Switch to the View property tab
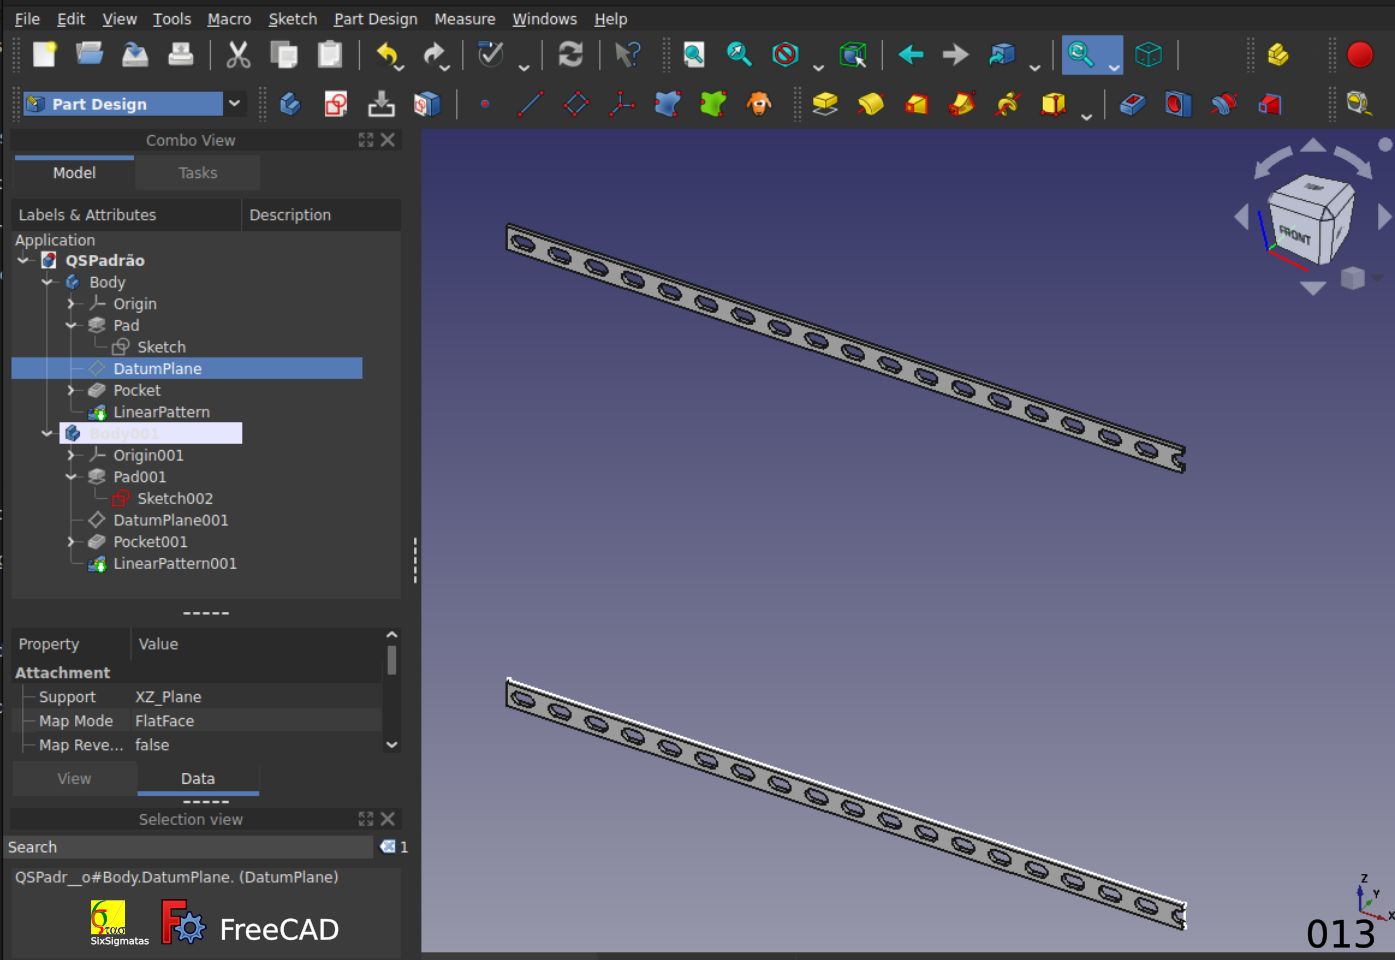Screen dimensions: 1395x960 click(74, 779)
